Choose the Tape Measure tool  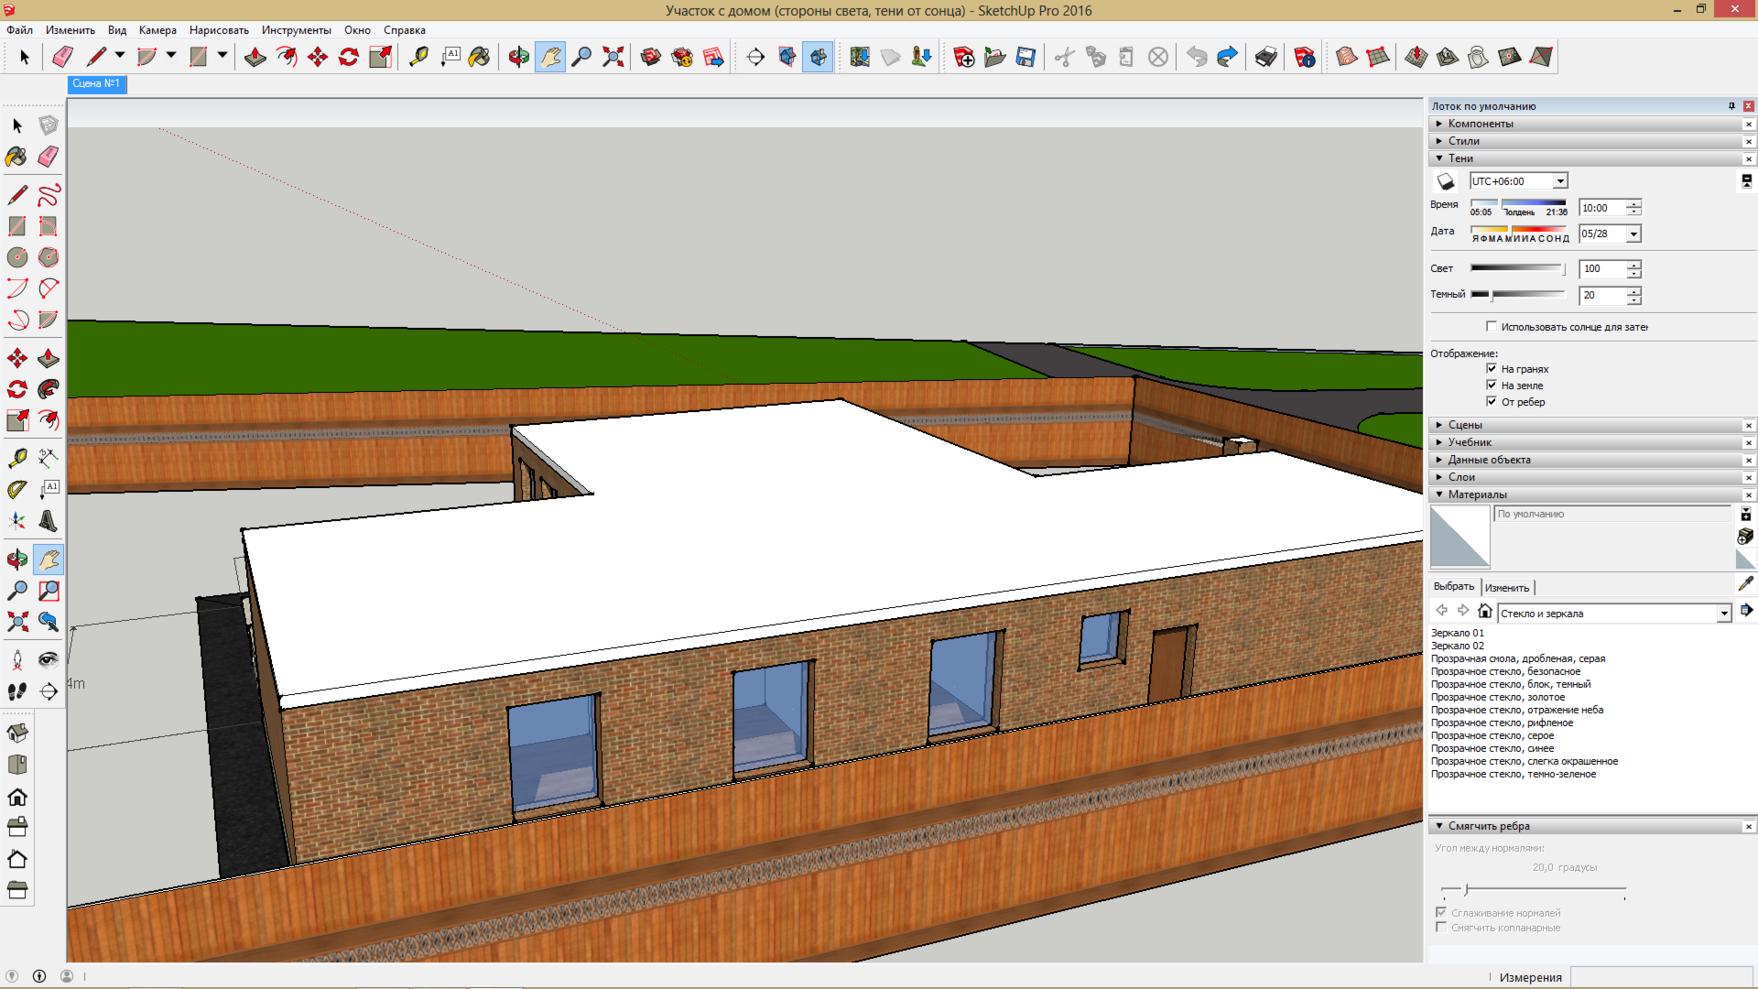(x=17, y=458)
